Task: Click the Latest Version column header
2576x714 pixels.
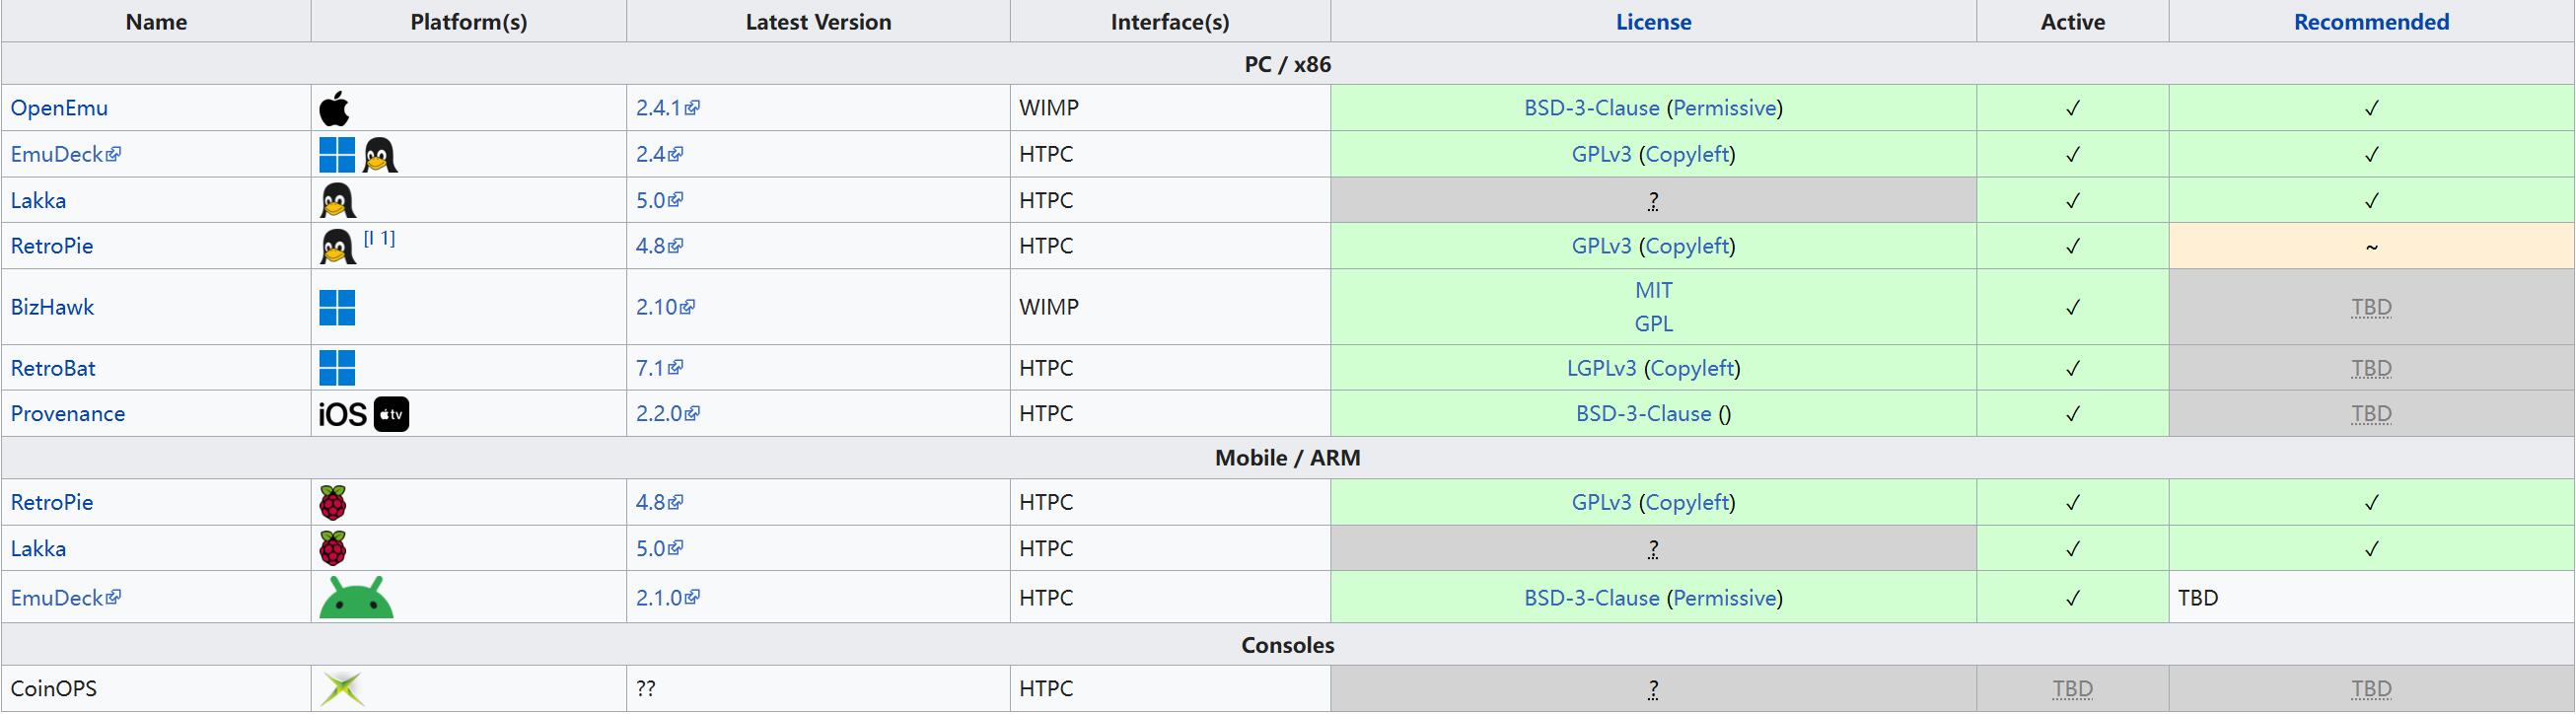Action: [x=818, y=22]
